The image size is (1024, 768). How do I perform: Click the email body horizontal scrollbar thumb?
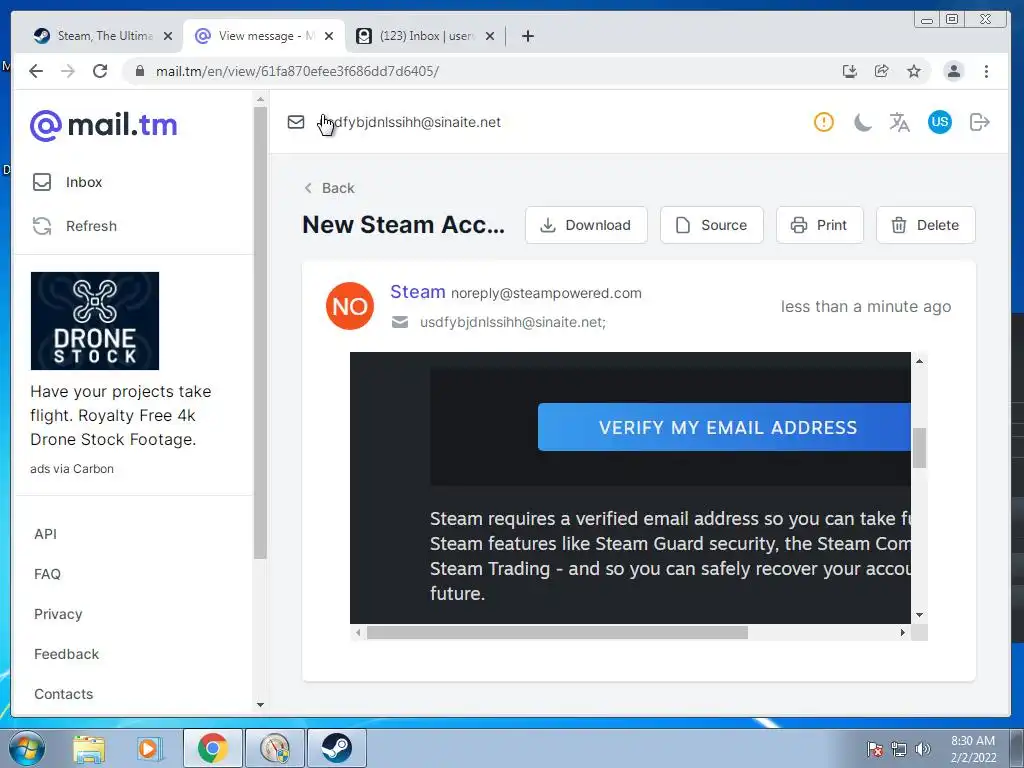(x=557, y=632)
